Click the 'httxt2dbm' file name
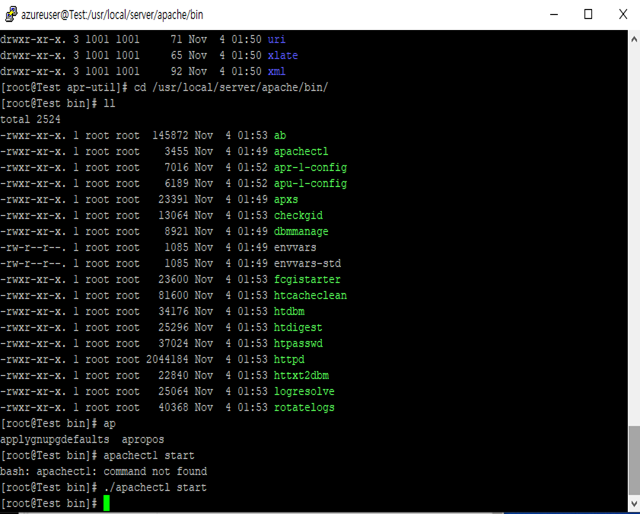Screen dimensions: 640x514 click(x=301, y=376)
